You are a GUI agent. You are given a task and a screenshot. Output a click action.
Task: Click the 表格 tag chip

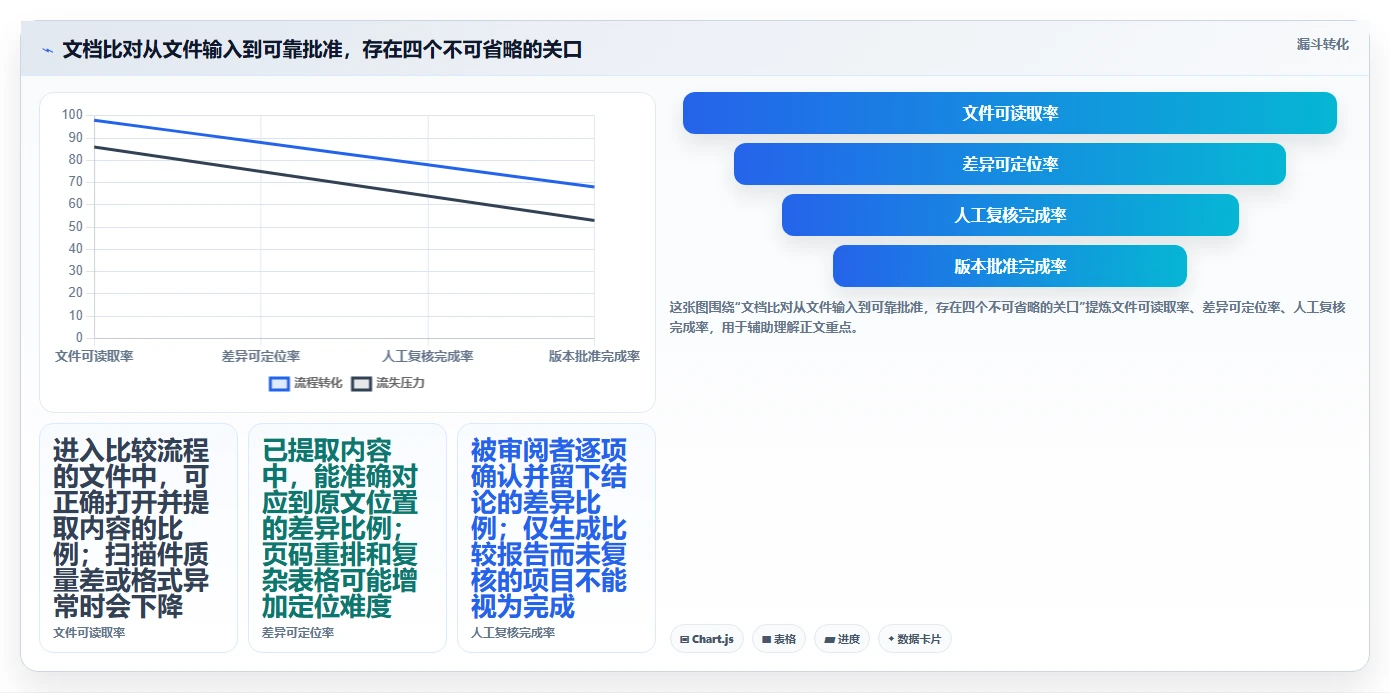coord(778,639)
